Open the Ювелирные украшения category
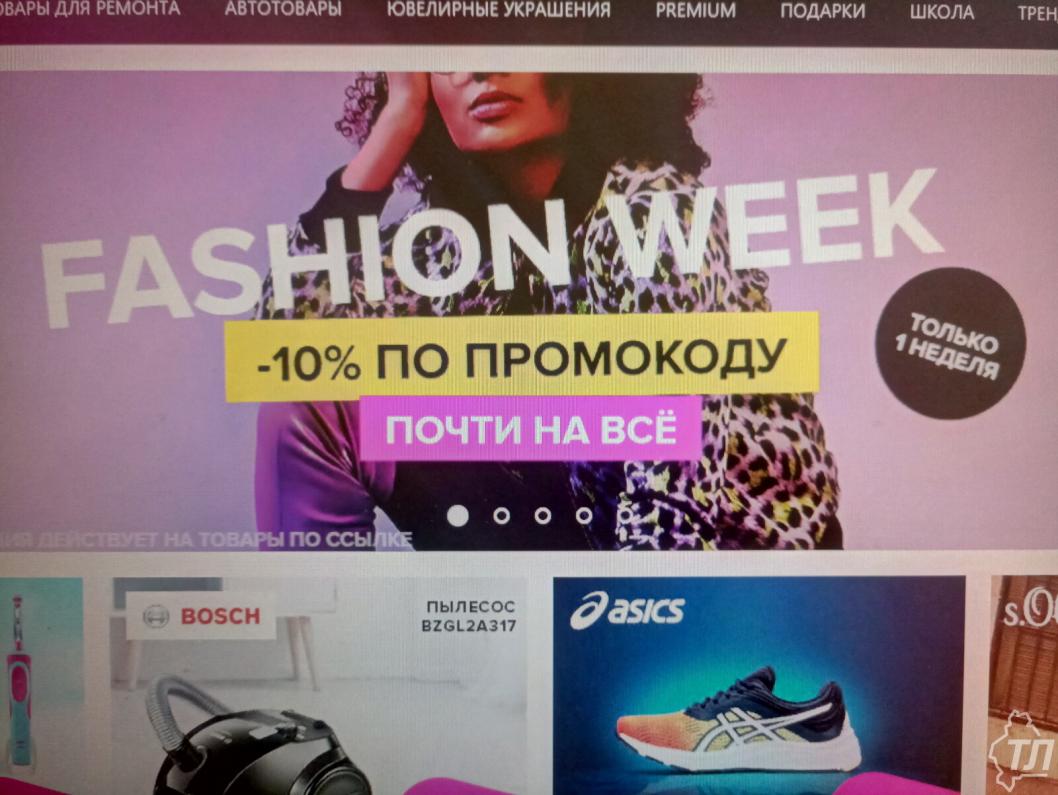This screenshot has width=1058, height=795. [499, 10]
